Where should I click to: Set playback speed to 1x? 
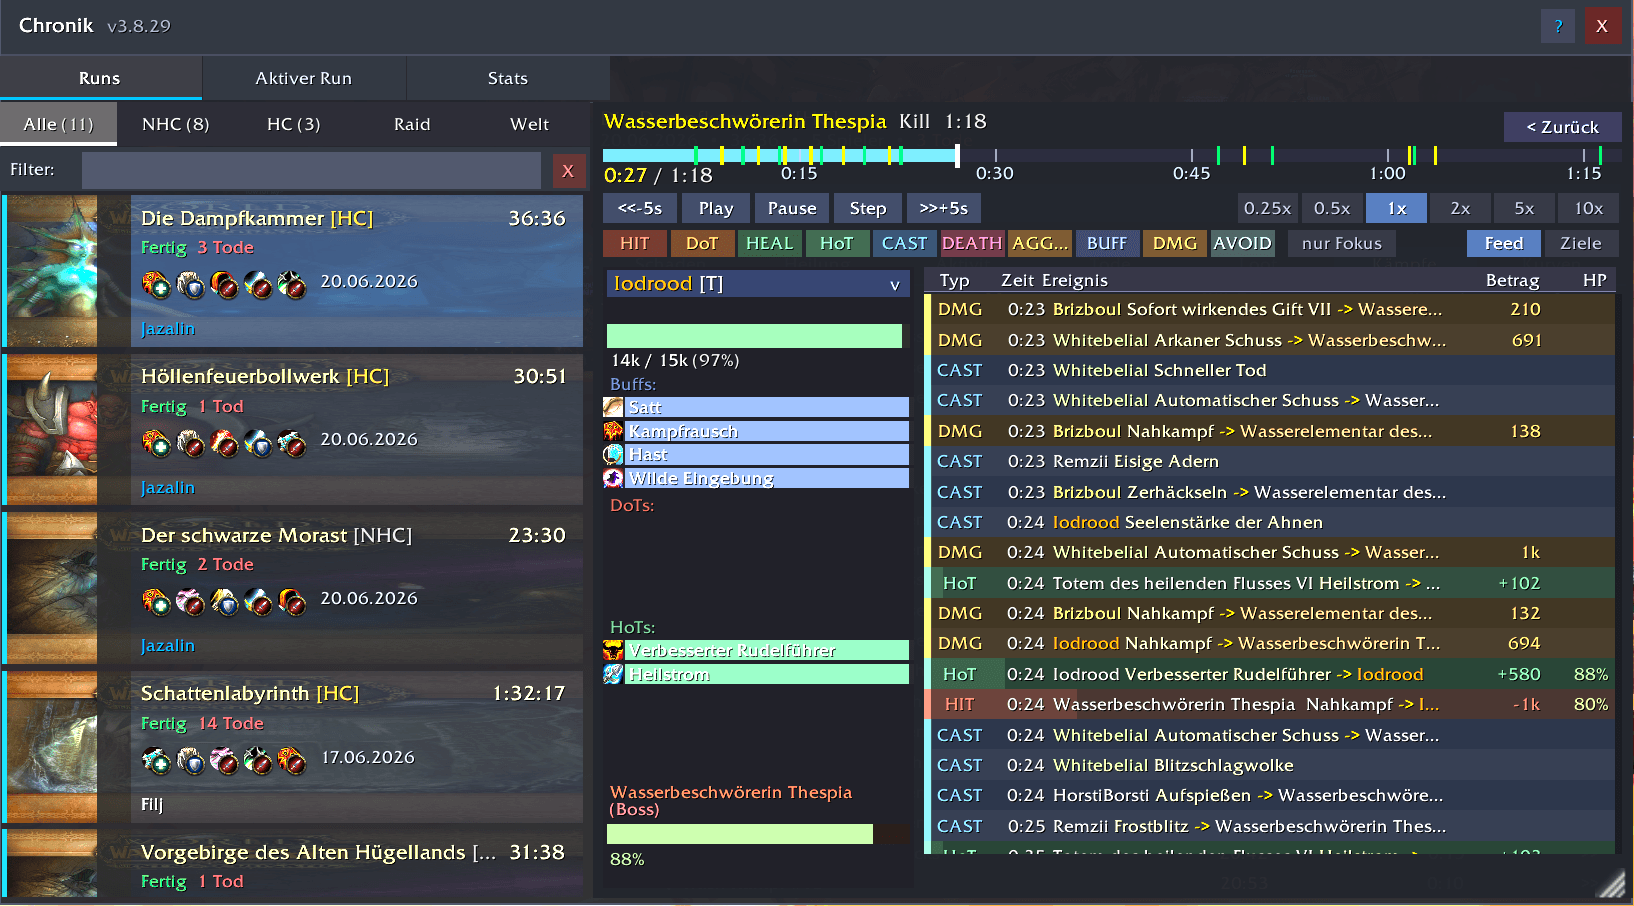point(1396,208)
